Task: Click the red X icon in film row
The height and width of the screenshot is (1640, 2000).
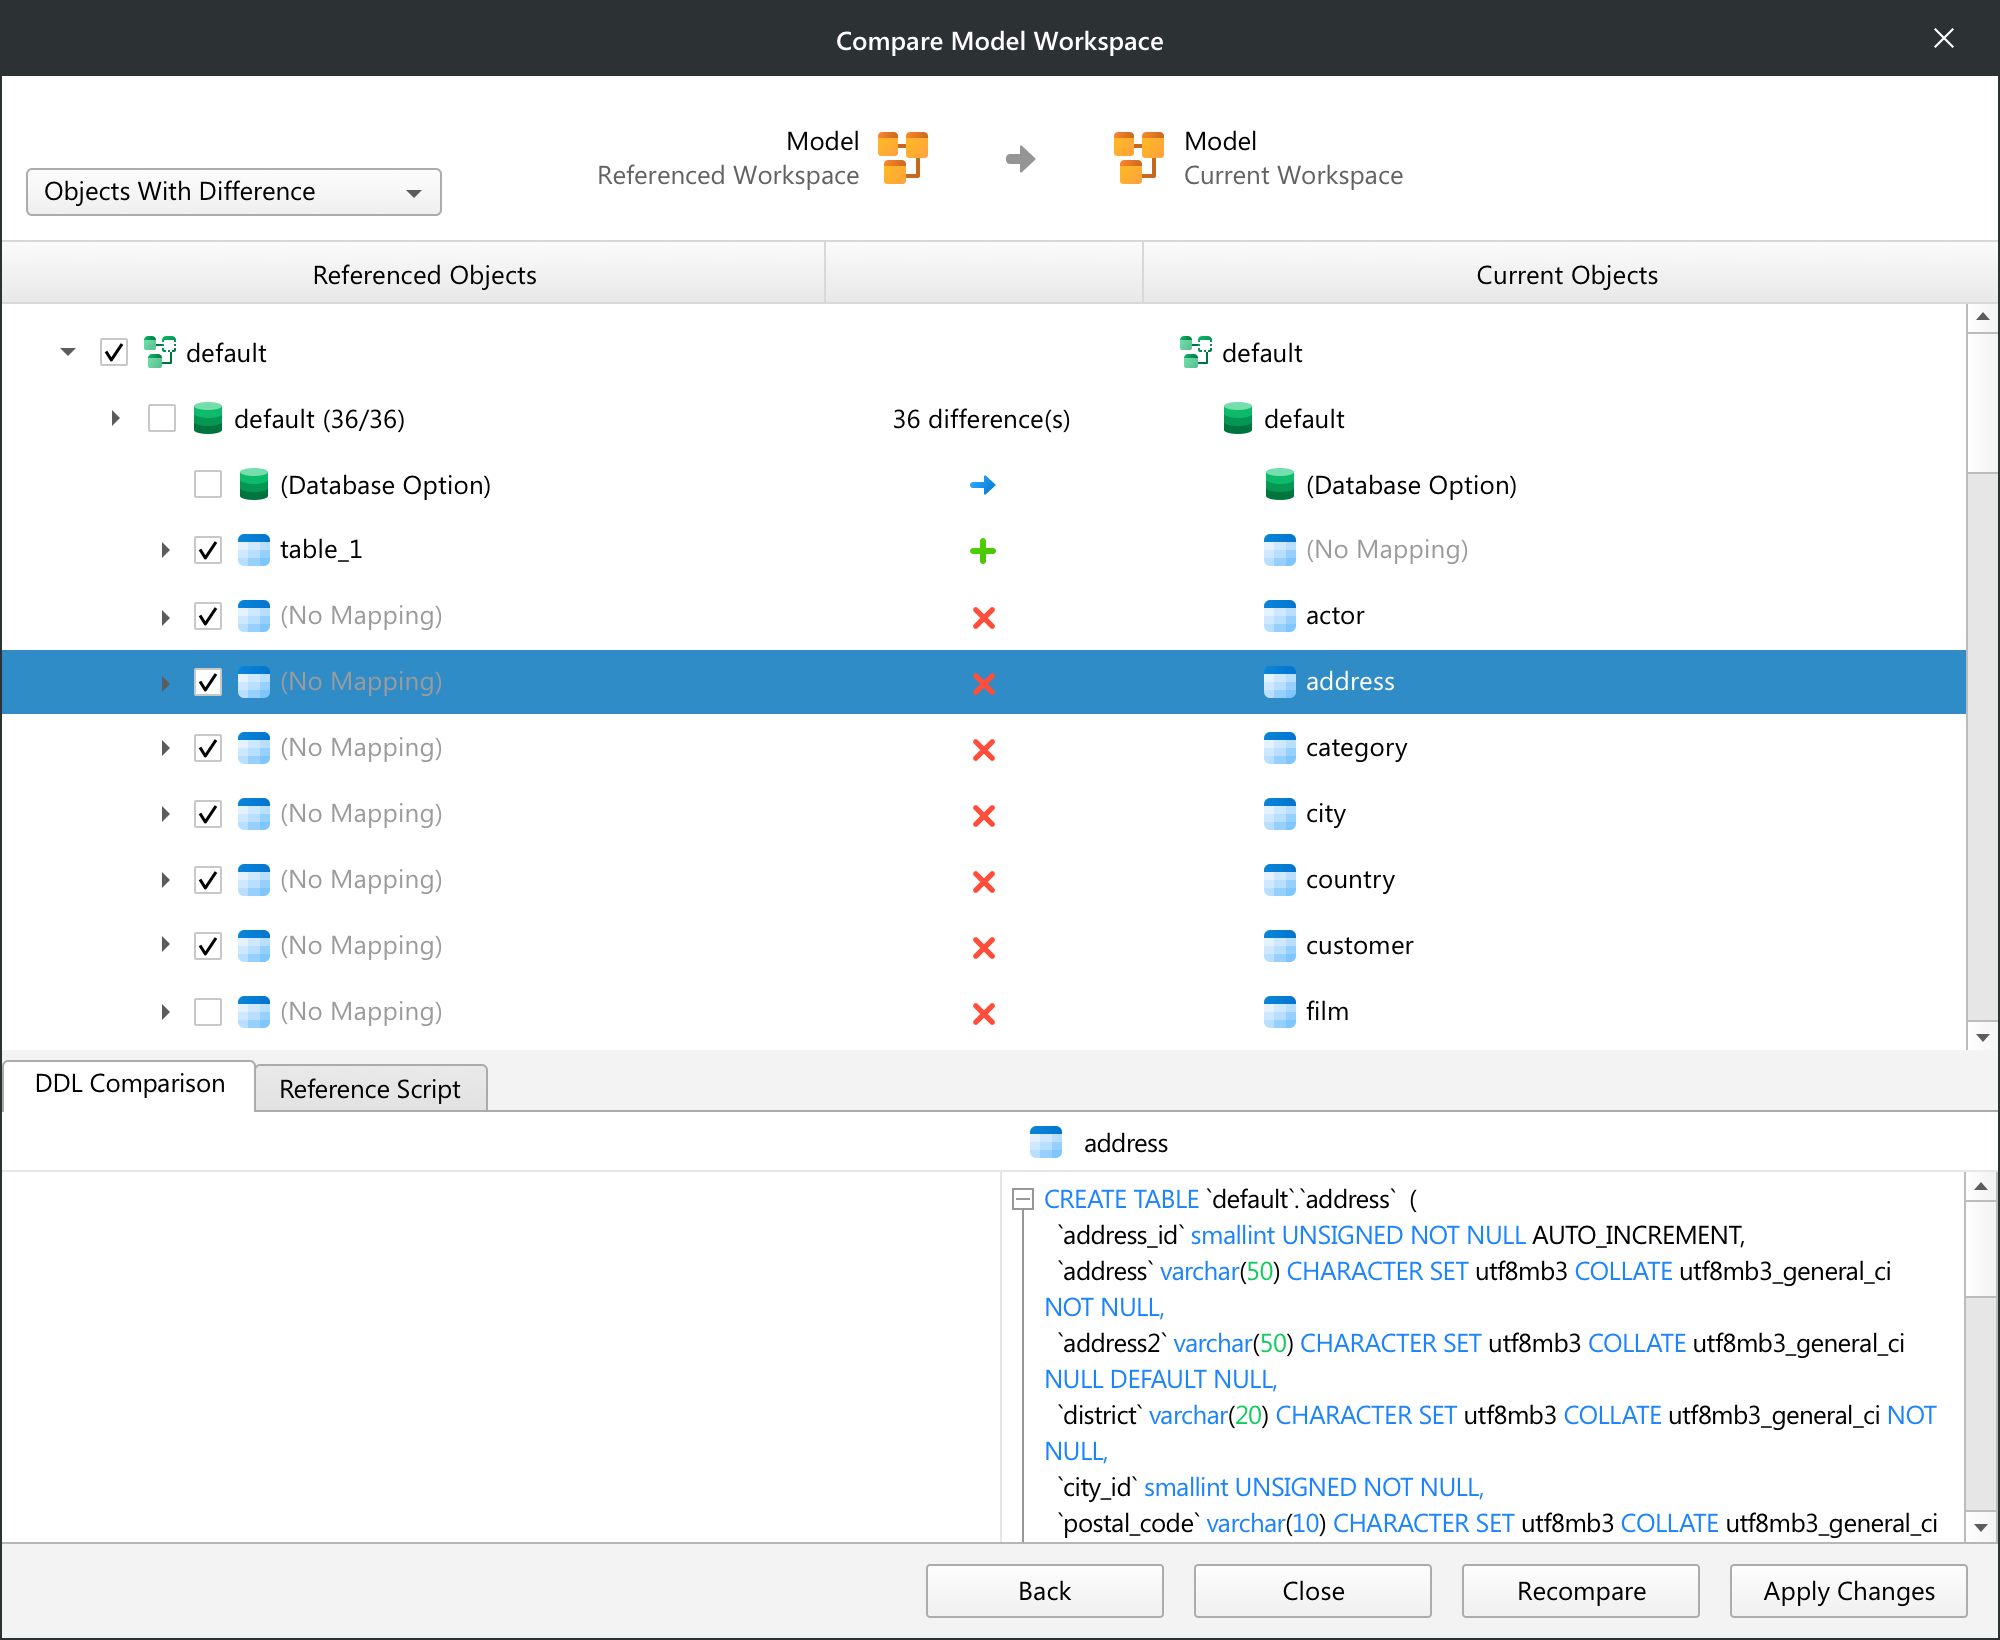Action: pyautogui.click(x=983, y=1013)
